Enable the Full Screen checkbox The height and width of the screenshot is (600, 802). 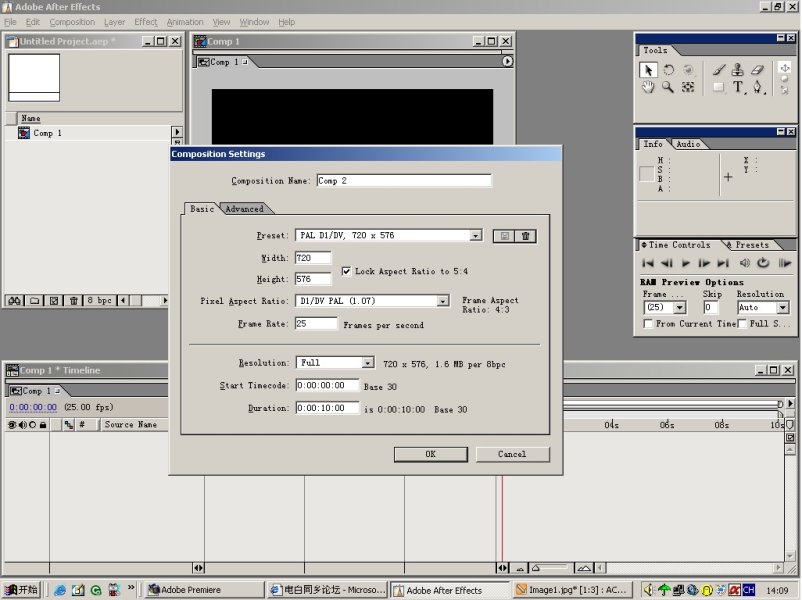pyautogui.click(x=742, y=324)
